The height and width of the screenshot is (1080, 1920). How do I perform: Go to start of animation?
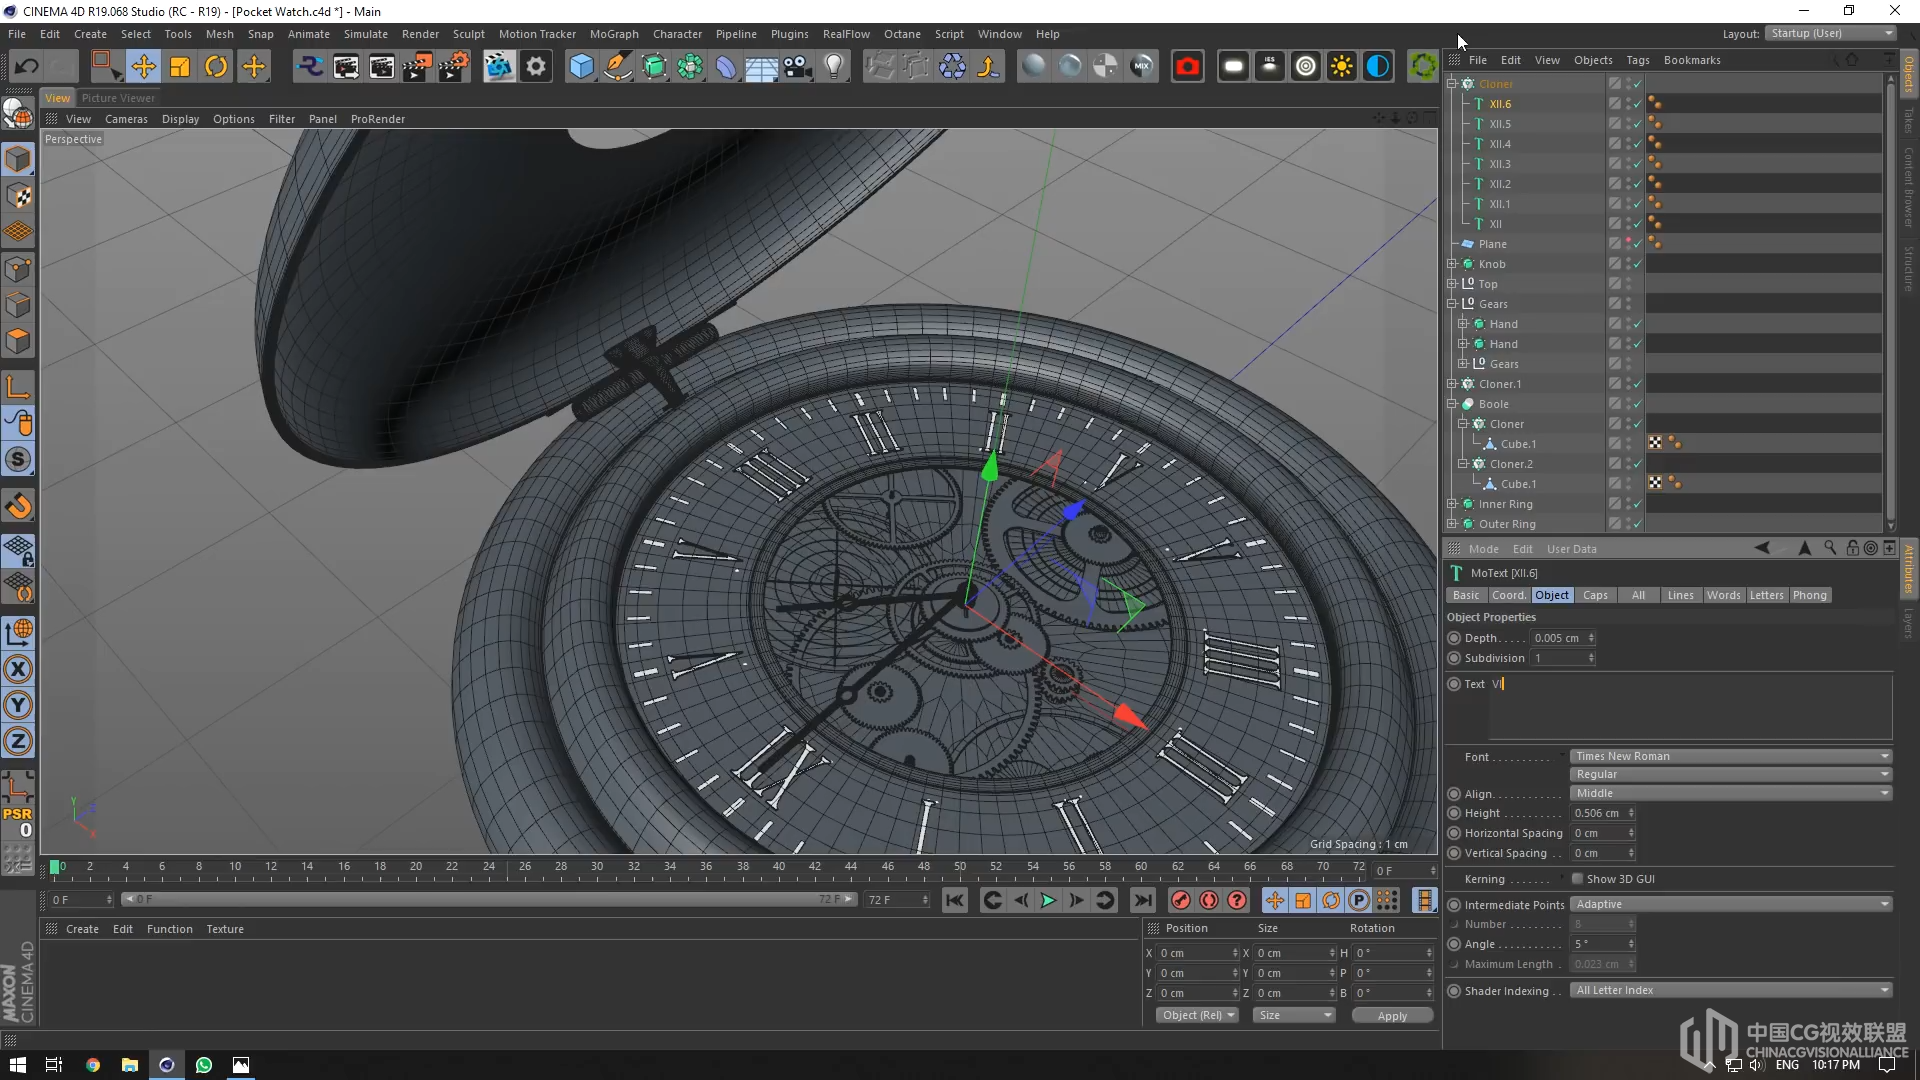coord(955,900)
